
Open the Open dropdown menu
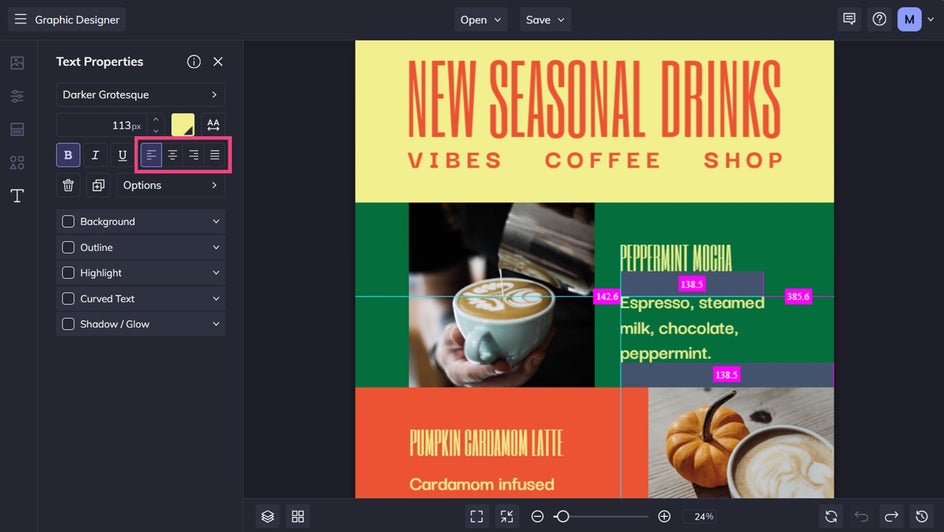(480, 20)
